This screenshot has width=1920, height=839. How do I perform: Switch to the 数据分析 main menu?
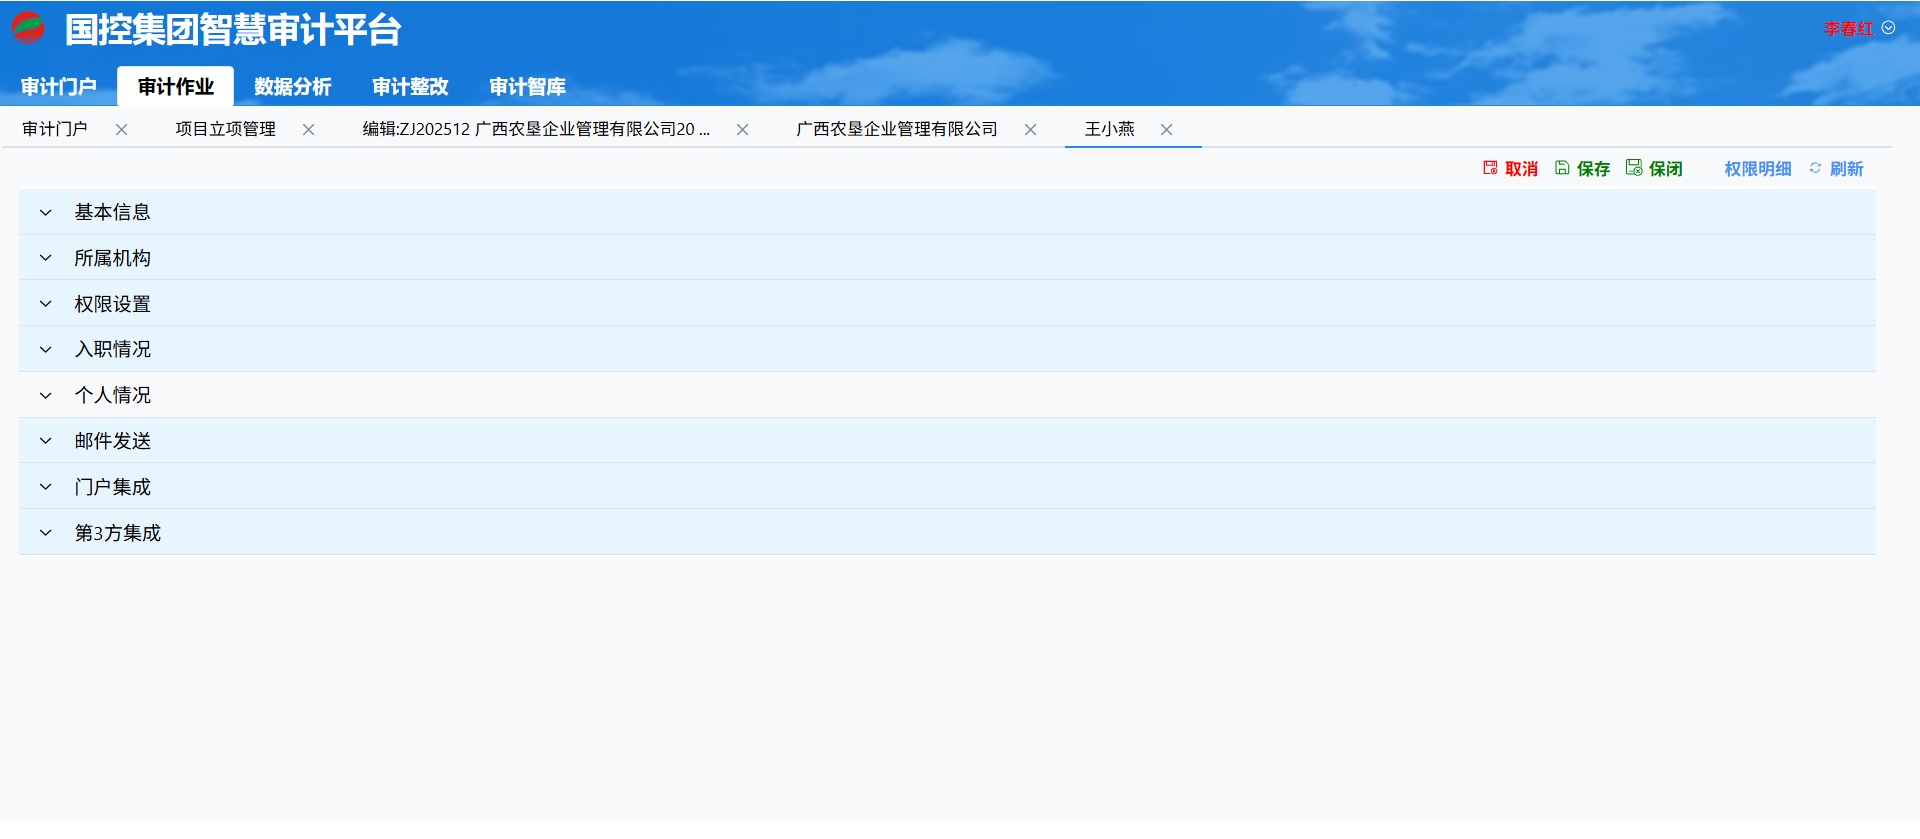point(292,87)
